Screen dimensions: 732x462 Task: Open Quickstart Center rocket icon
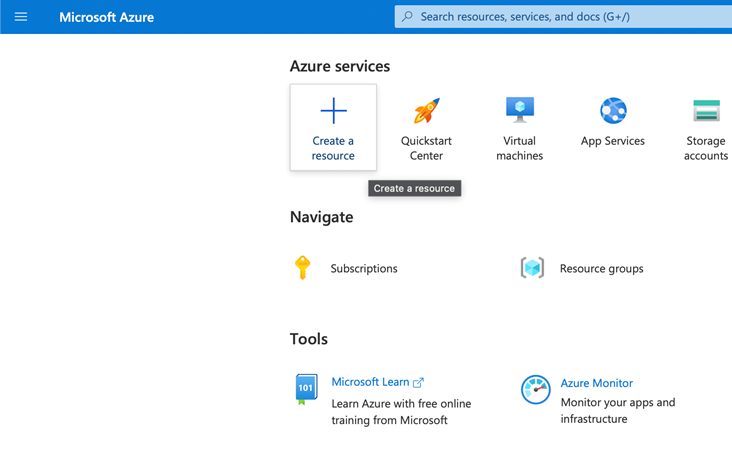426,111
